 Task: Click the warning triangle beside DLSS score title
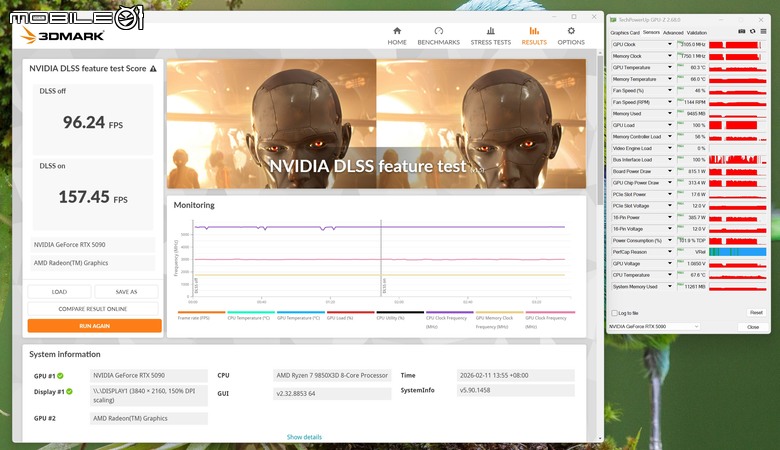click(x=153, y=69)
